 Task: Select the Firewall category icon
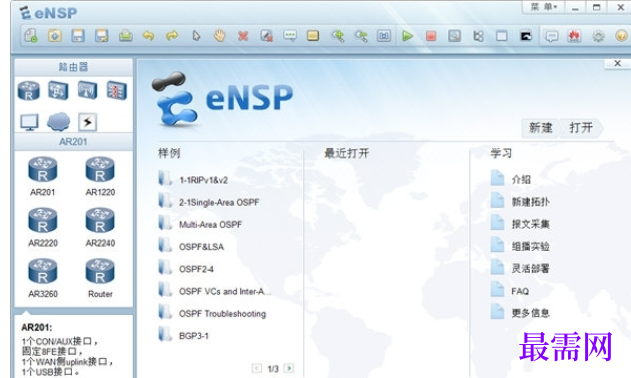[x=117, y=90]
